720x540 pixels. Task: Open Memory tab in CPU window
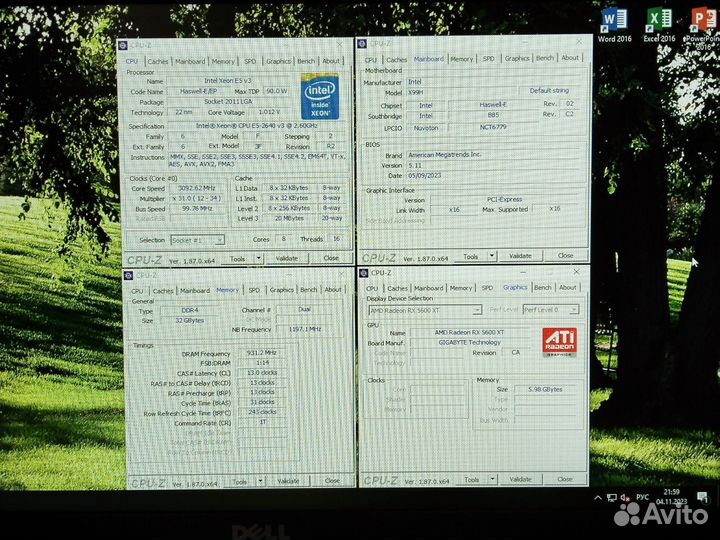(x=223, y=61)
